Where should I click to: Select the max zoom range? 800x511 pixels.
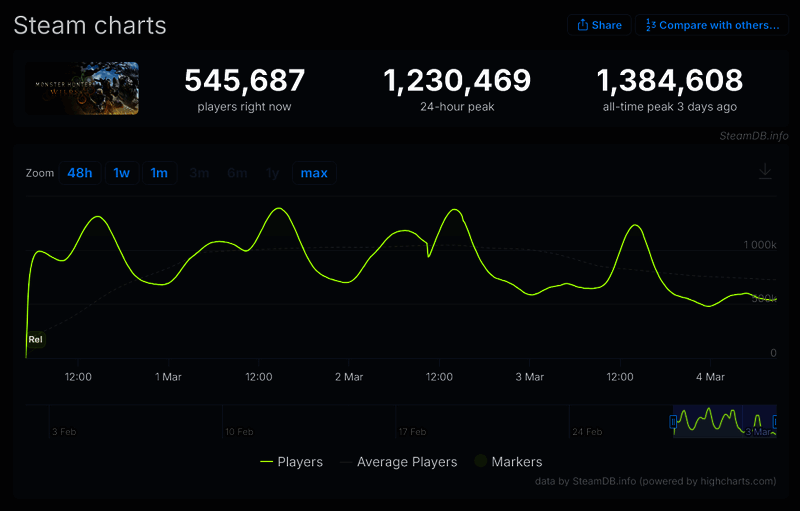[314, 173]
